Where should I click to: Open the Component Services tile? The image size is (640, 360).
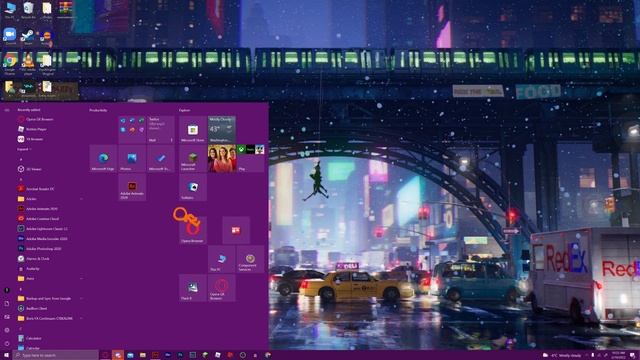(x=250, y=259)
